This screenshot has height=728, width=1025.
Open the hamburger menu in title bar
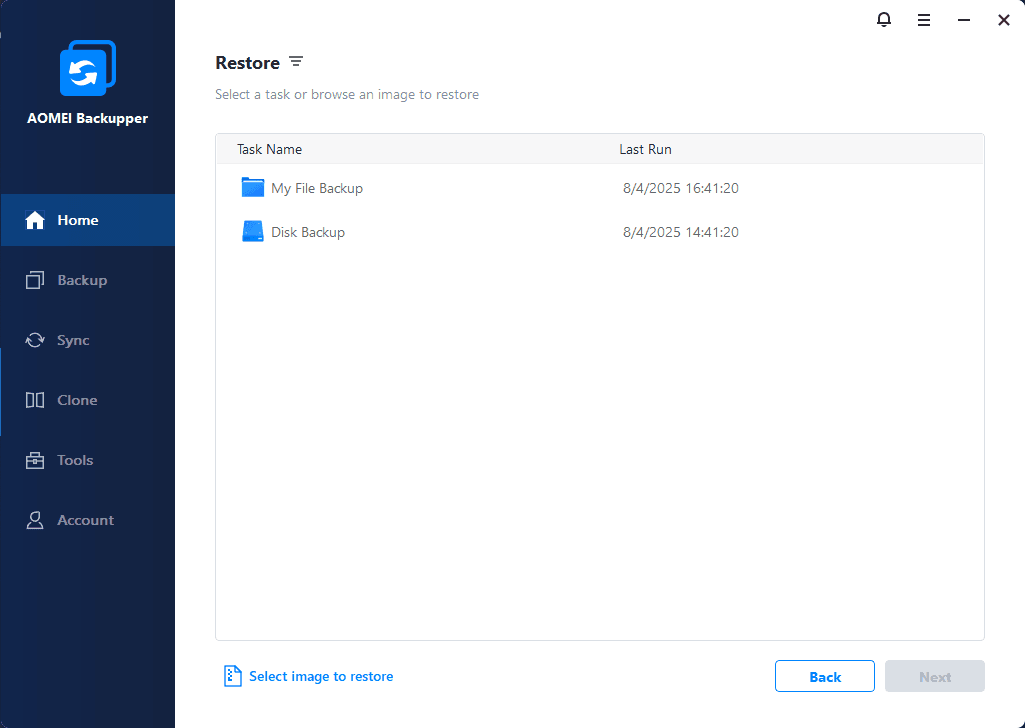coord(924,20)
